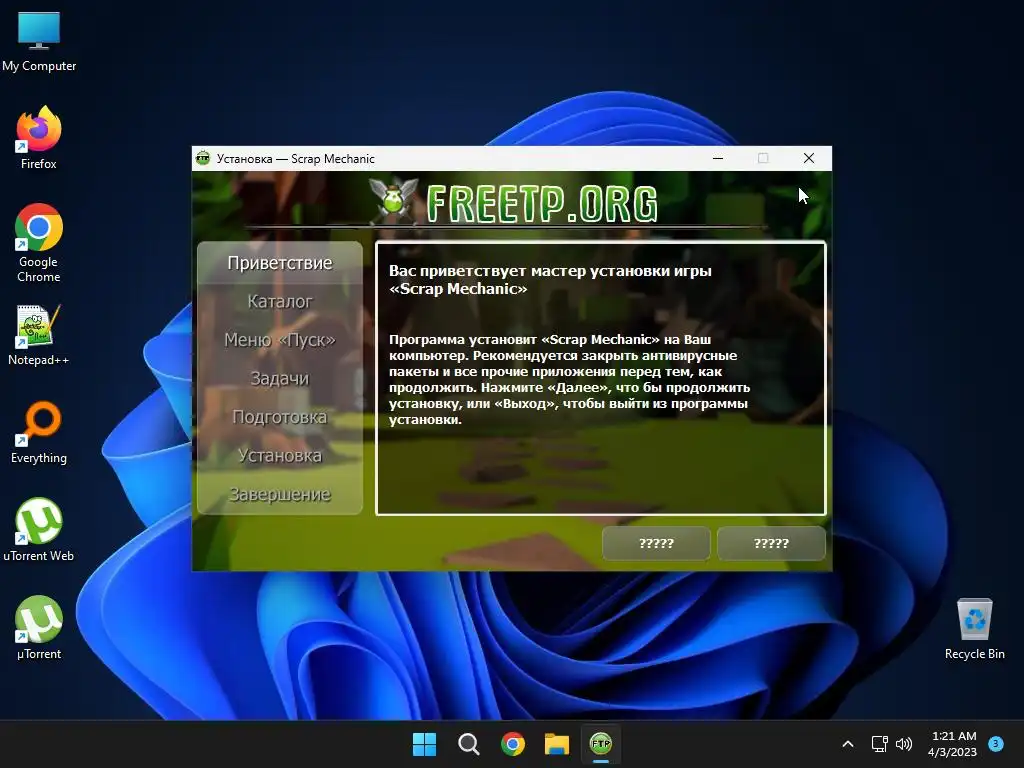Show hidden system tray icons
1024x768 pixels.
point(848,744)
